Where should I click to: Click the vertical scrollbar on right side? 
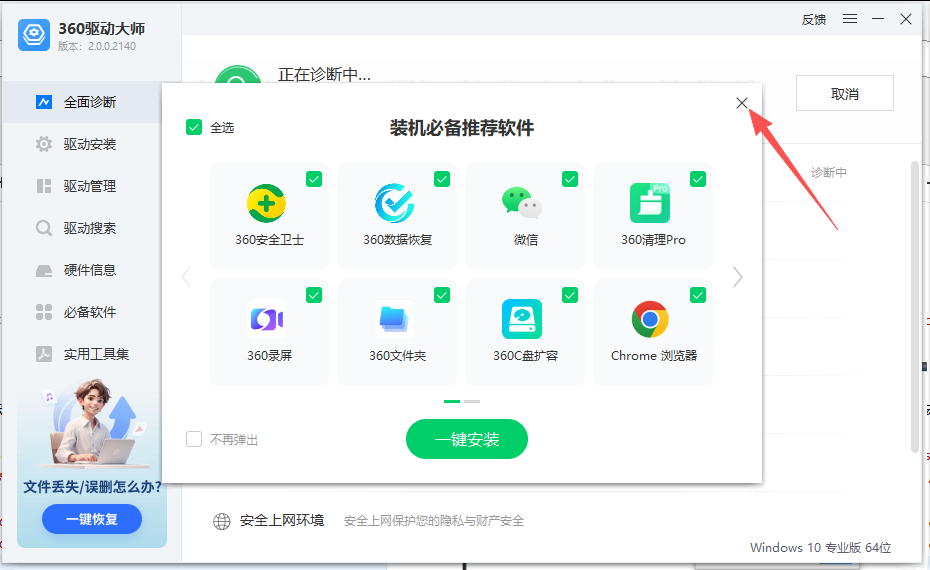point(915,307)
